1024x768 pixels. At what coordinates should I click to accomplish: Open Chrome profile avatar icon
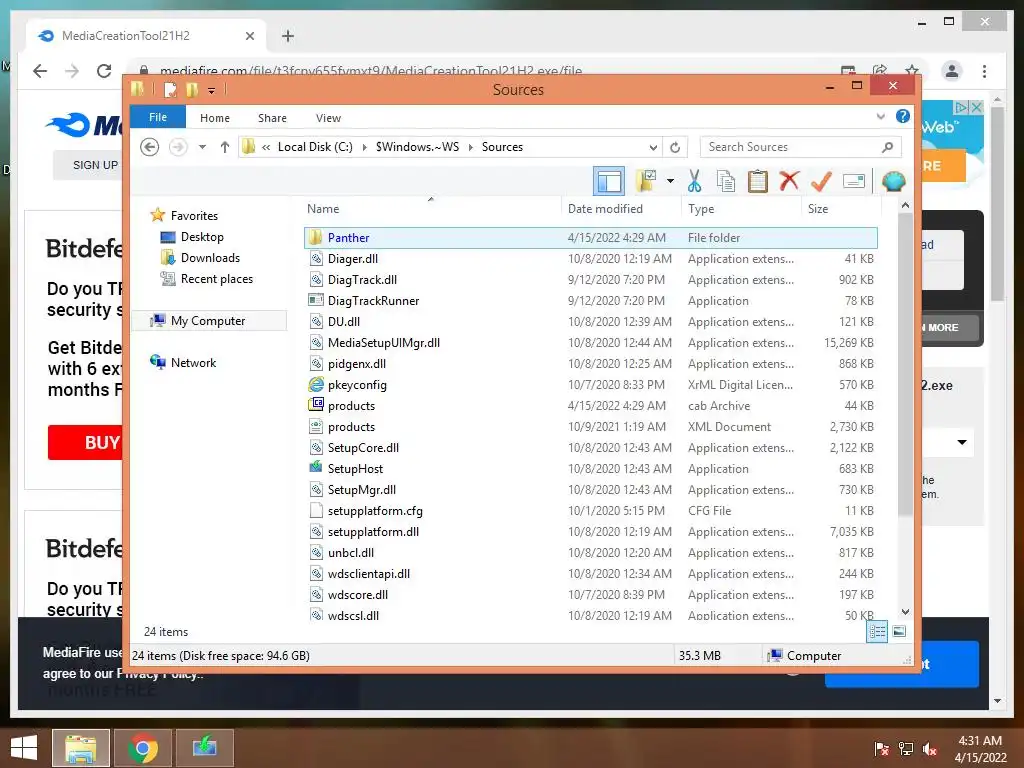click(x=952, y=71)
